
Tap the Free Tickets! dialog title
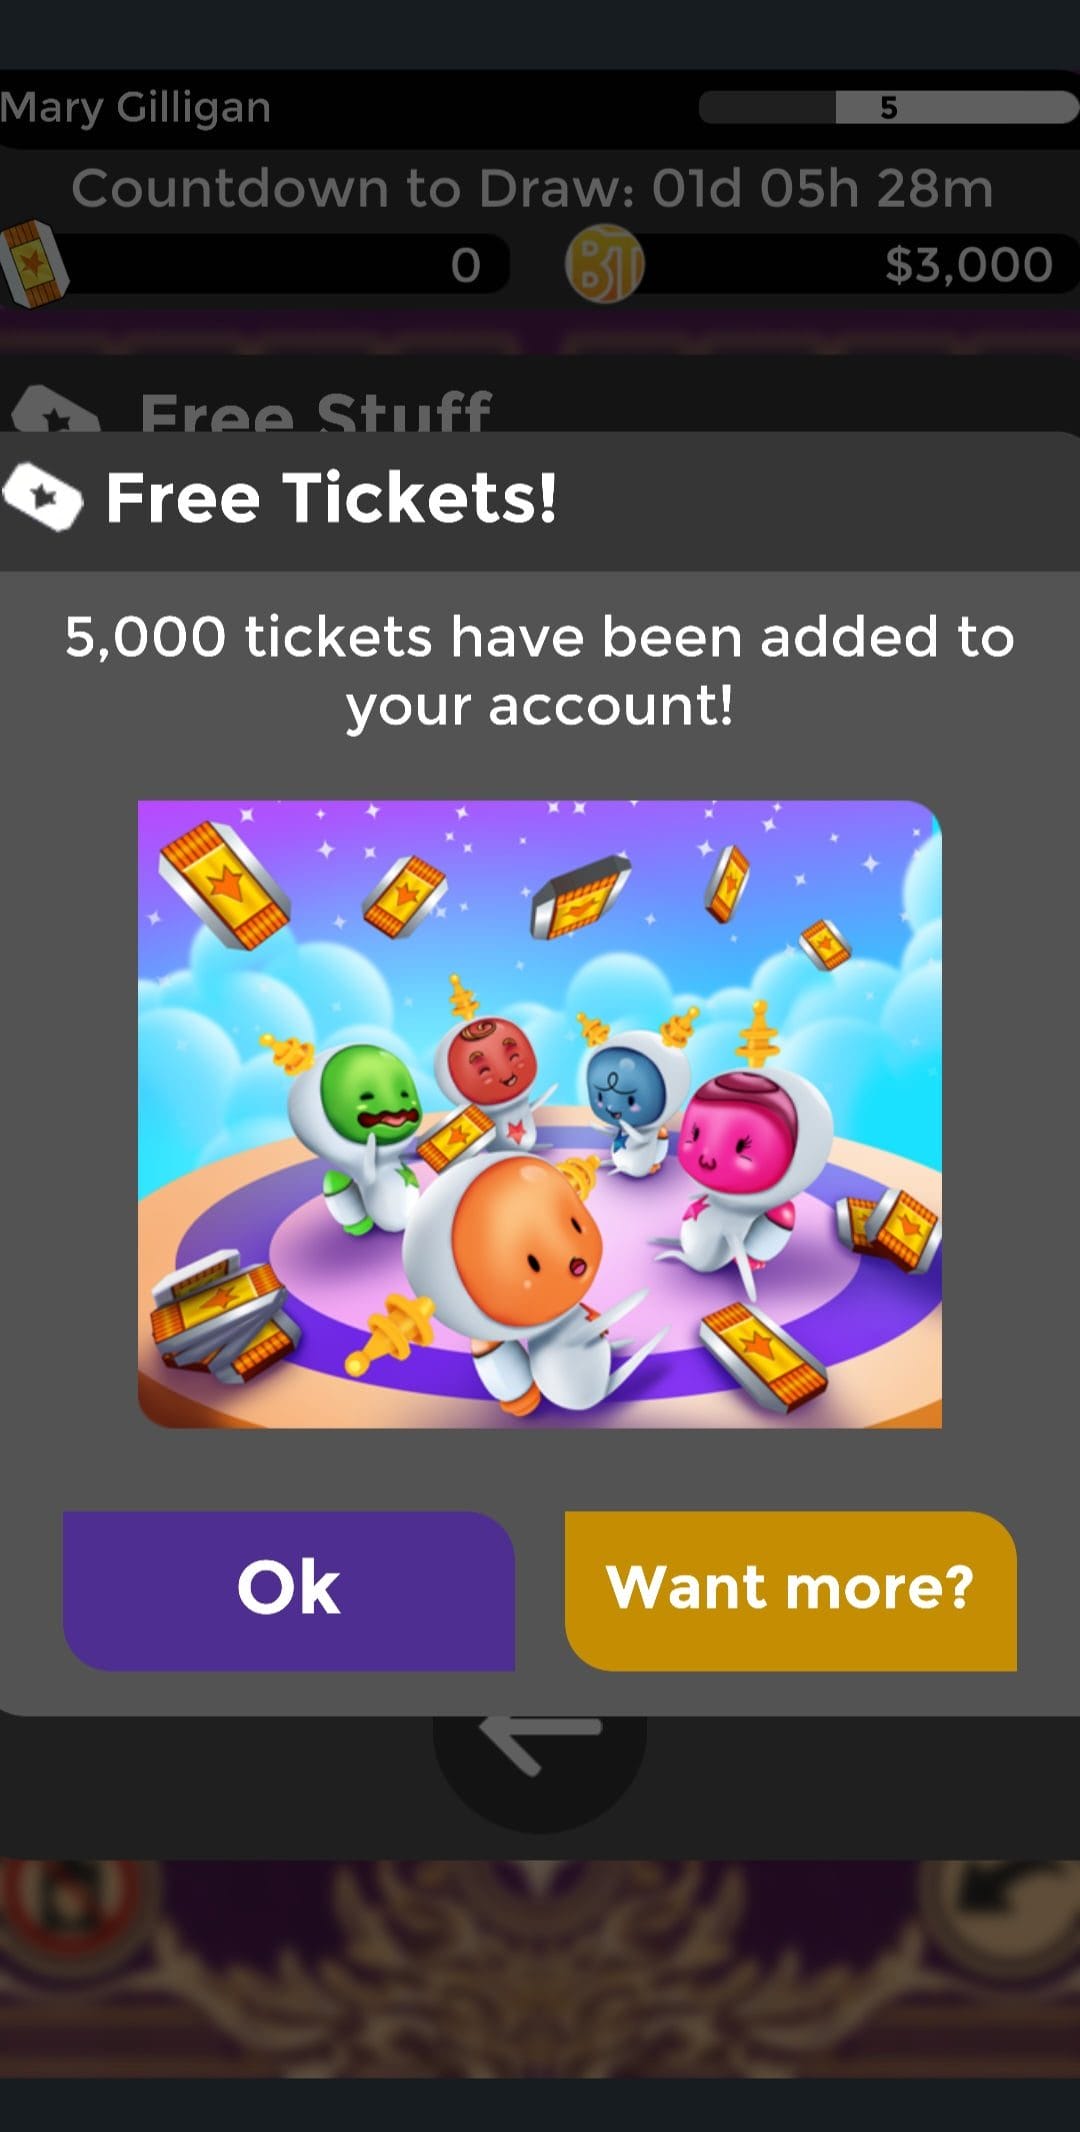[x=331, y=498]
